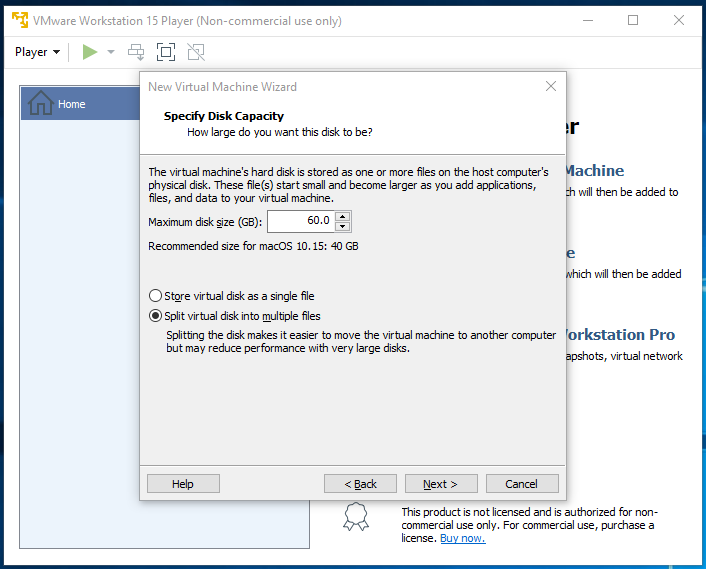Select the Home tab in library
Screen dimensions: 706x569
tap(81, 104)
